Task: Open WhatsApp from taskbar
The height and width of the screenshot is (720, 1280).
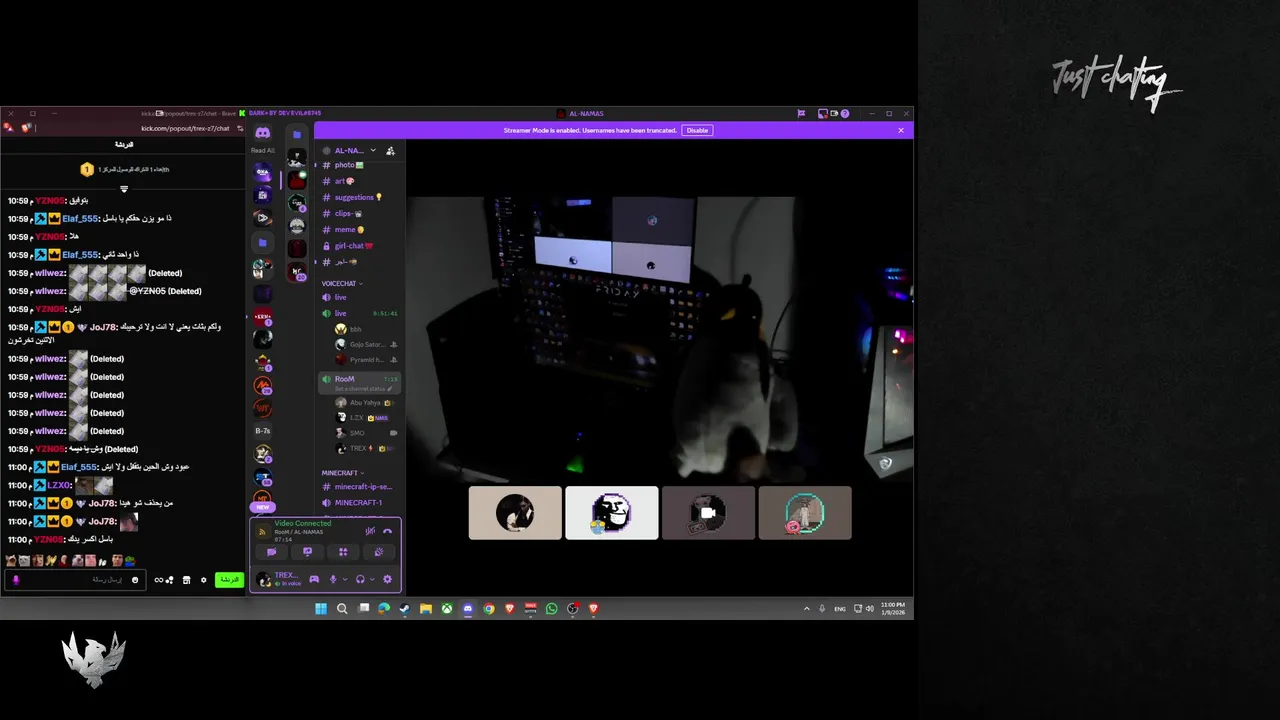Action: pos(551,608)
